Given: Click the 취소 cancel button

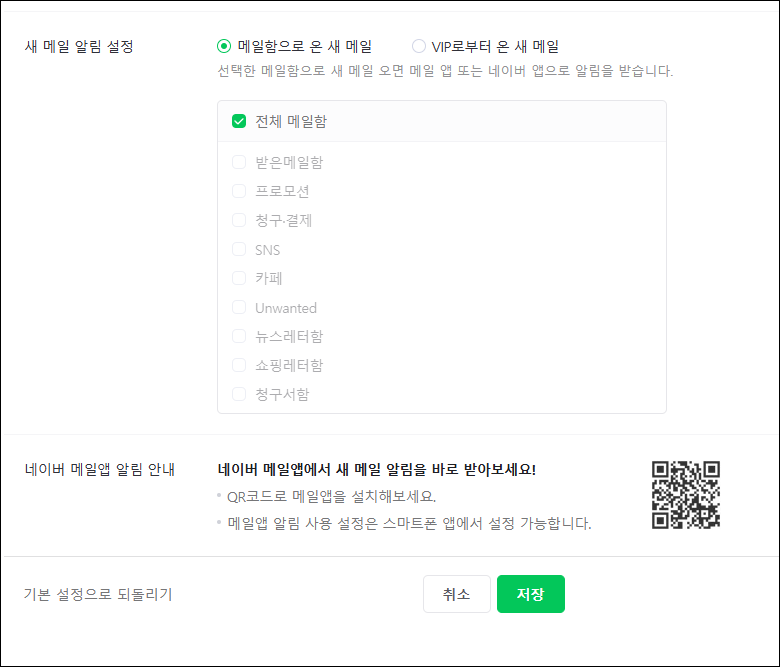Looking at the screenshot, I should tap(457, 594).
